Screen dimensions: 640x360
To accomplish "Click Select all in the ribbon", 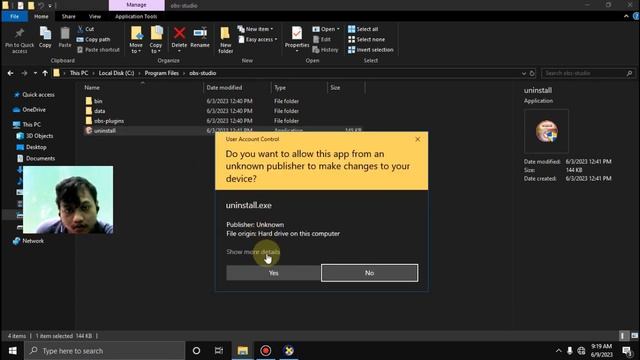I will pyautogui.click(x=363, y=29).
